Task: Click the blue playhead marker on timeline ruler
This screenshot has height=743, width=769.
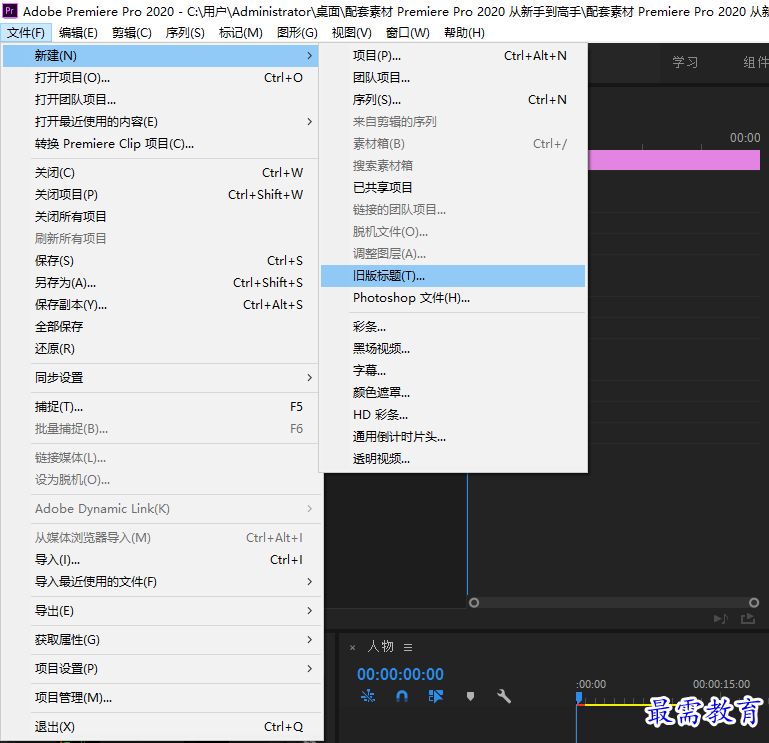Action: (x=579, y=697)
